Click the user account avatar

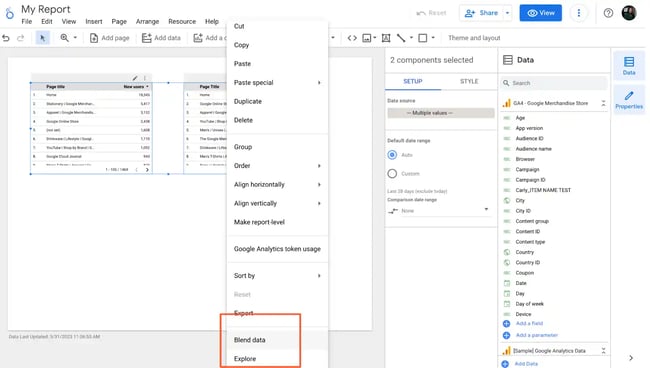(629, 13)
